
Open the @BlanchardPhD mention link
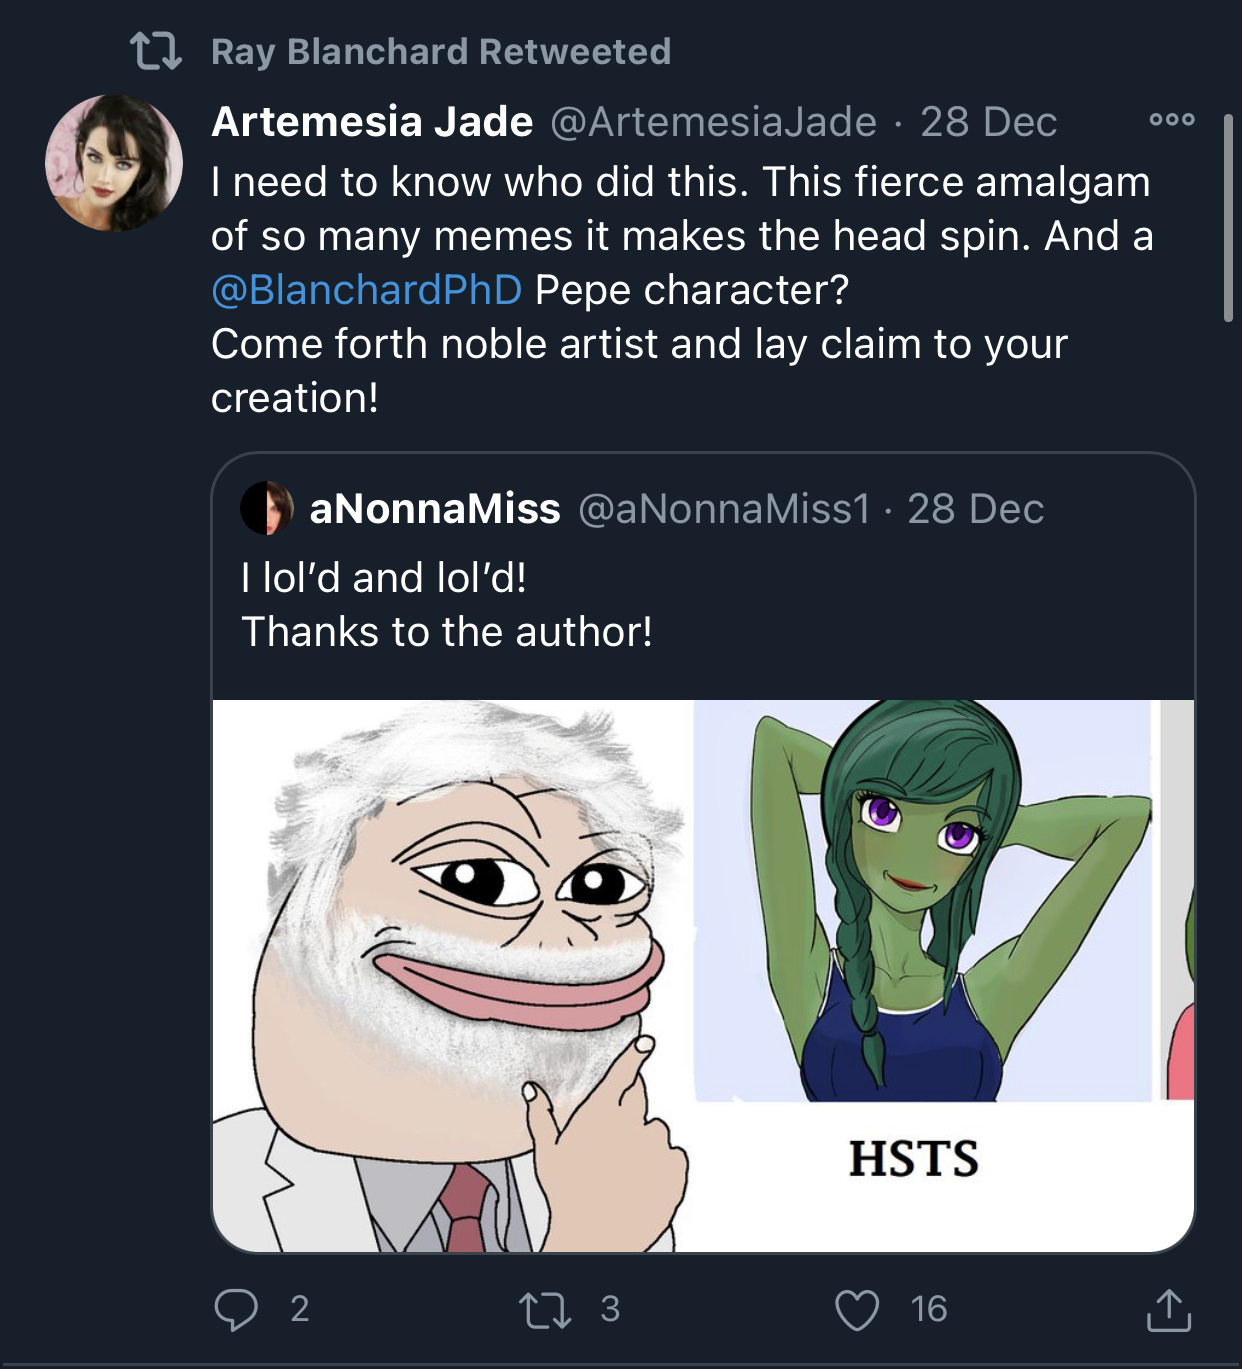coord(366,290)
